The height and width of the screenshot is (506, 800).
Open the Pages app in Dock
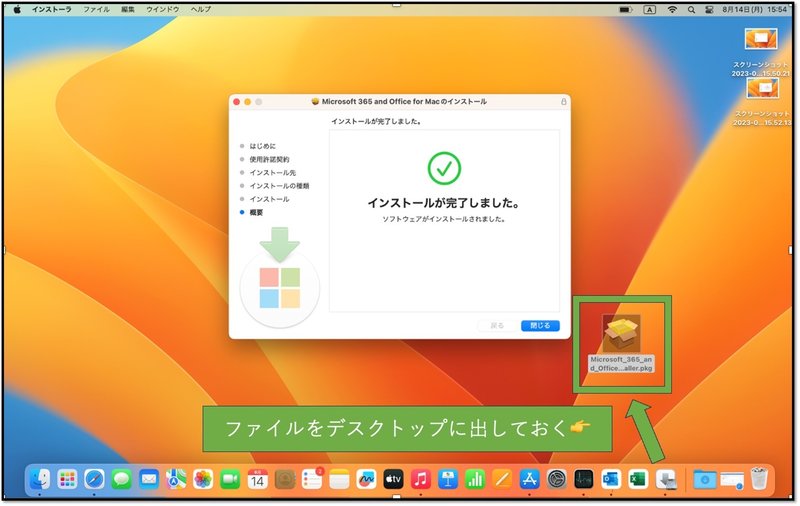point(503,479)
